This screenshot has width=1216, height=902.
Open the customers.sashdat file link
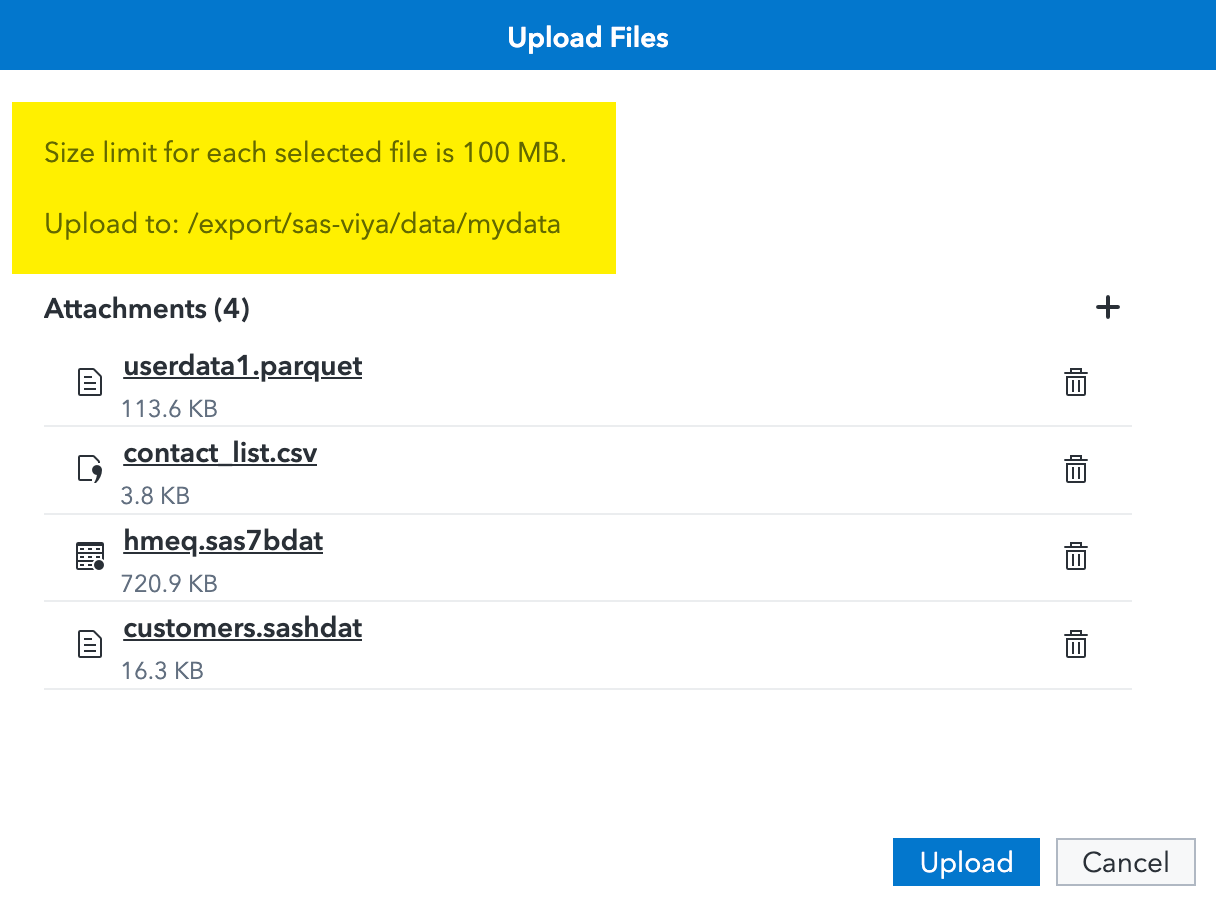[242, 628]
